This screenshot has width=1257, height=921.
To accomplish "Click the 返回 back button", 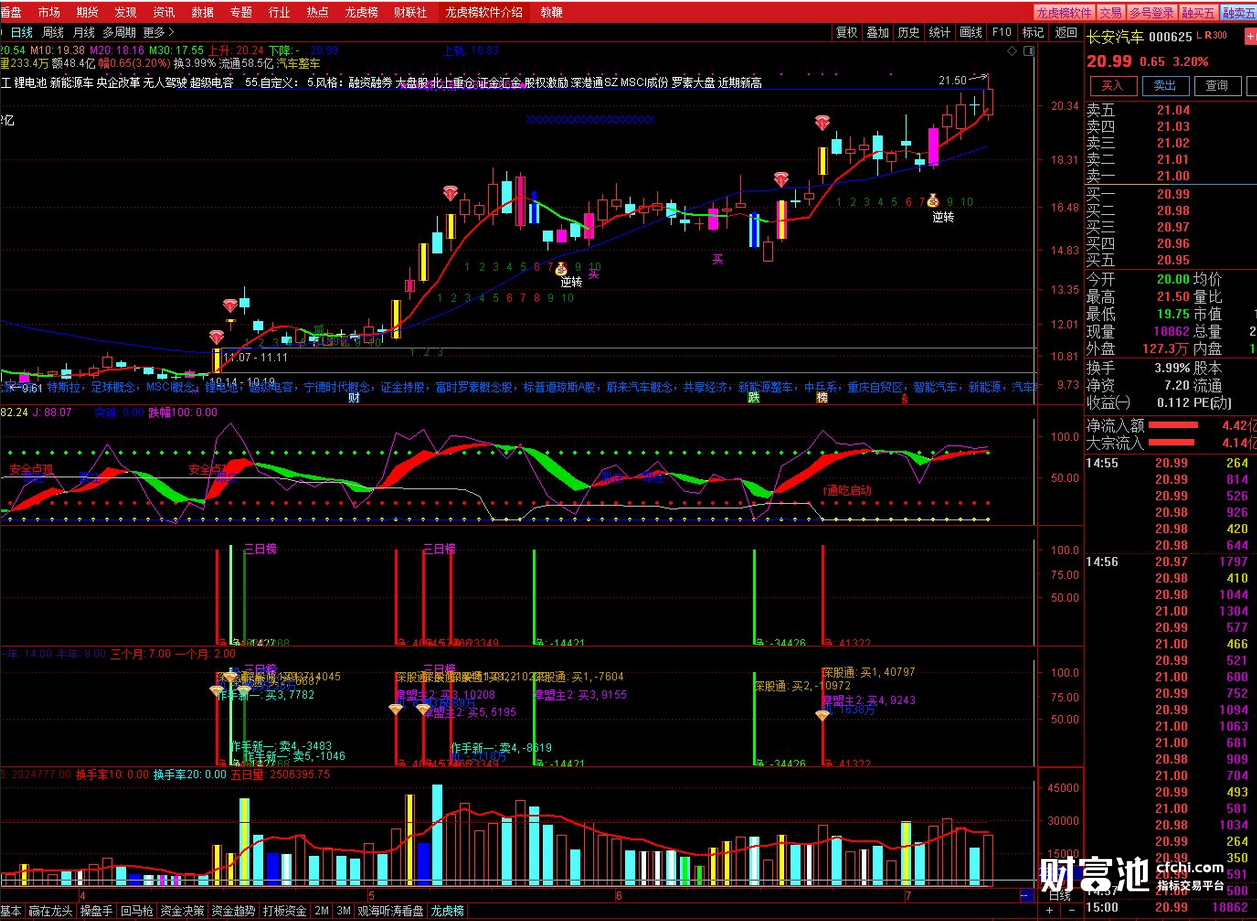I will (x=1065, y=32).
